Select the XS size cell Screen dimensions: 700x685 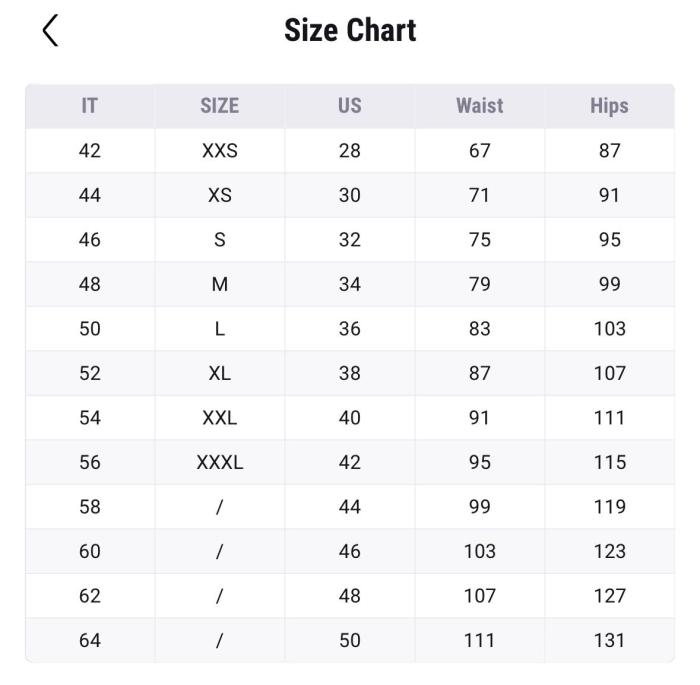click(220, 195)
